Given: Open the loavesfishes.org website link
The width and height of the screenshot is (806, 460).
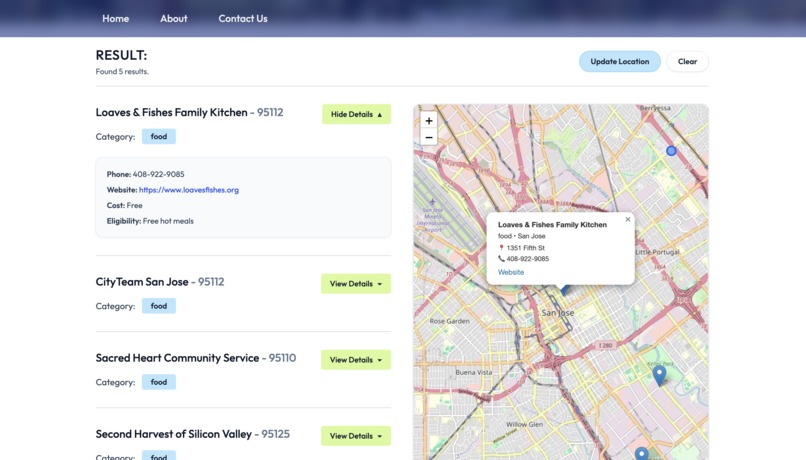Looking at the screenshot, I should (189, 190).
